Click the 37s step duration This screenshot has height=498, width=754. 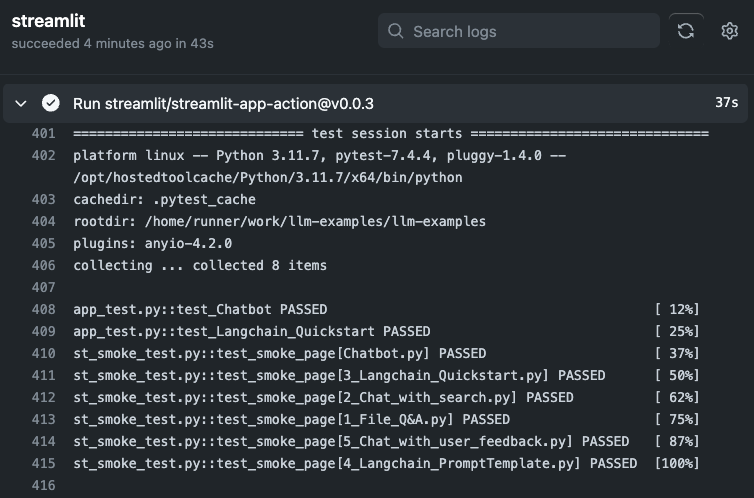coord(726,103)
